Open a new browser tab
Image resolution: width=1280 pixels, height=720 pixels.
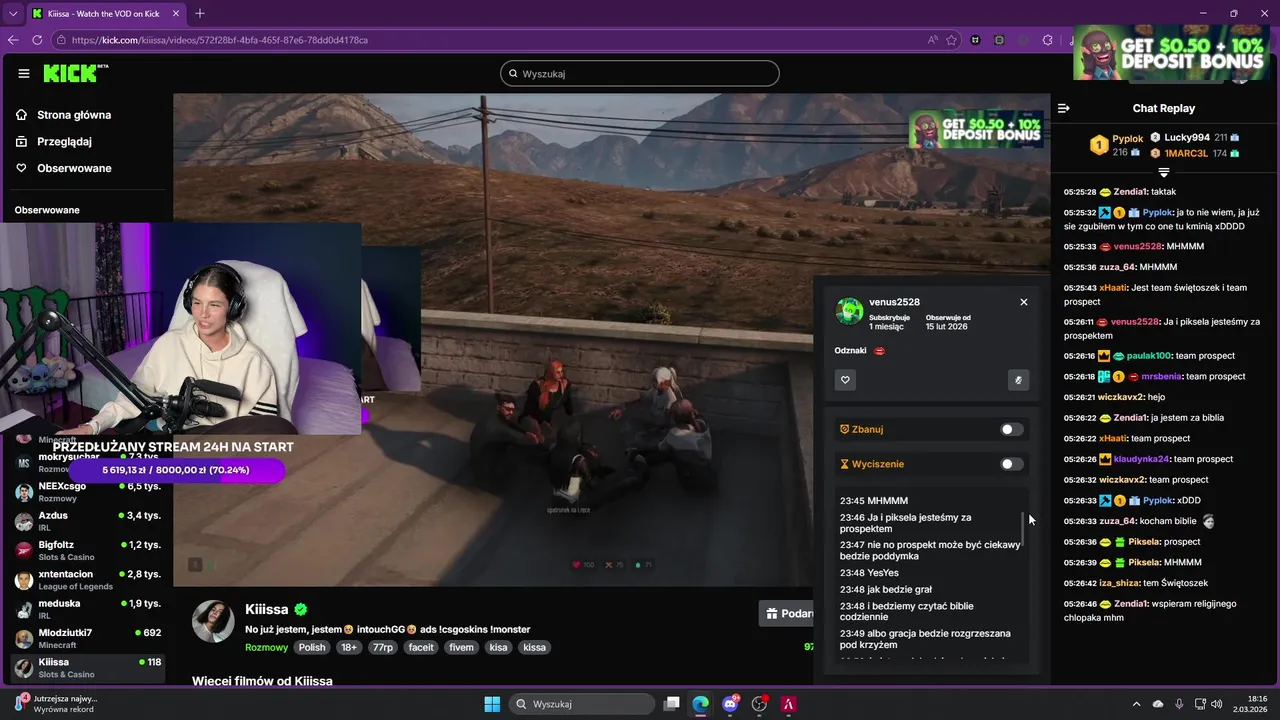click(200, 13)
